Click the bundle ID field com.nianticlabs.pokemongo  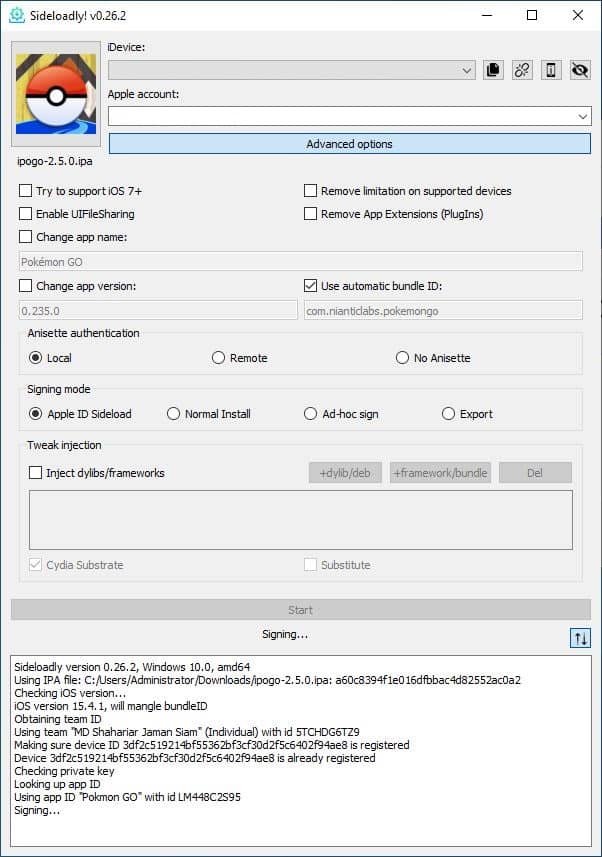point(443,311)
